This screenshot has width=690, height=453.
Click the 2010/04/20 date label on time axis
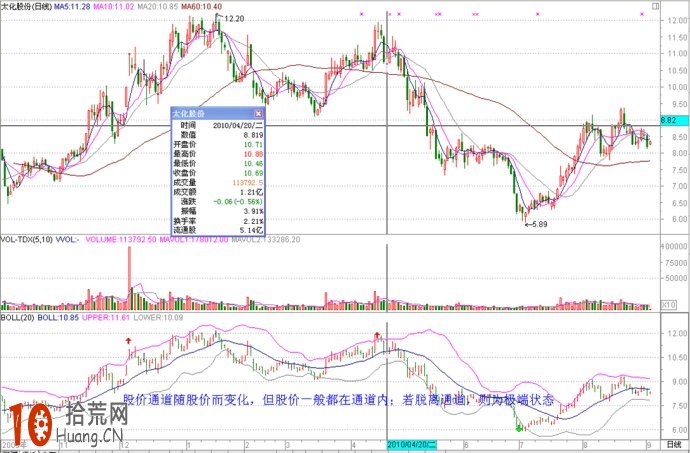(x=411, y=443)
